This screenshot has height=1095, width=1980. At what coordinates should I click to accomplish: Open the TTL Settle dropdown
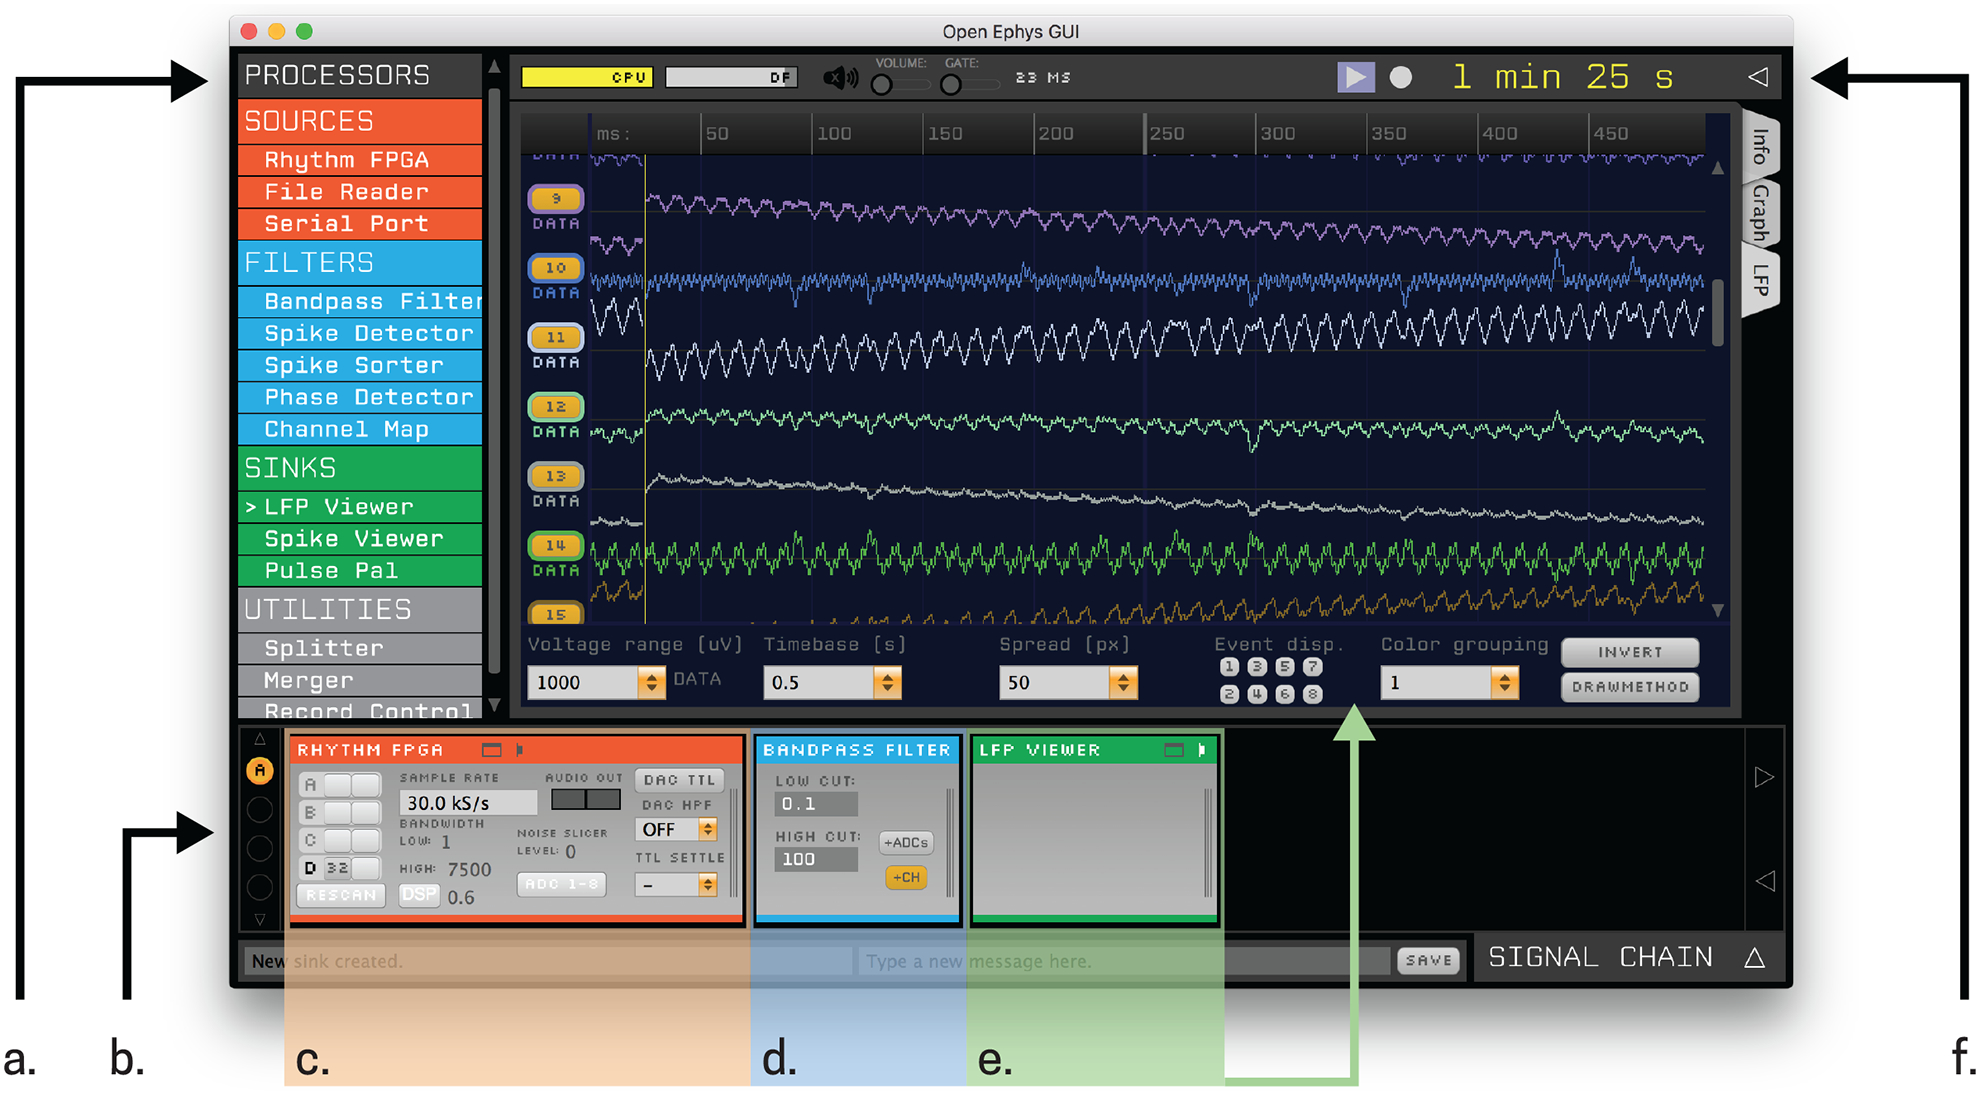677,885
